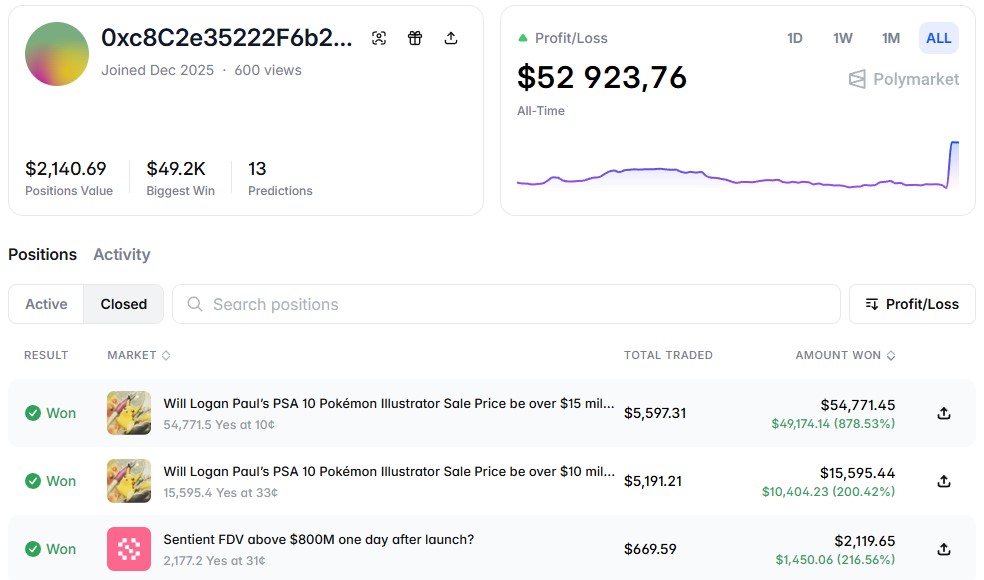
Task: Click the wallet address 0xc8C2e35222F6b2...
Action: (x=227, y=38)
